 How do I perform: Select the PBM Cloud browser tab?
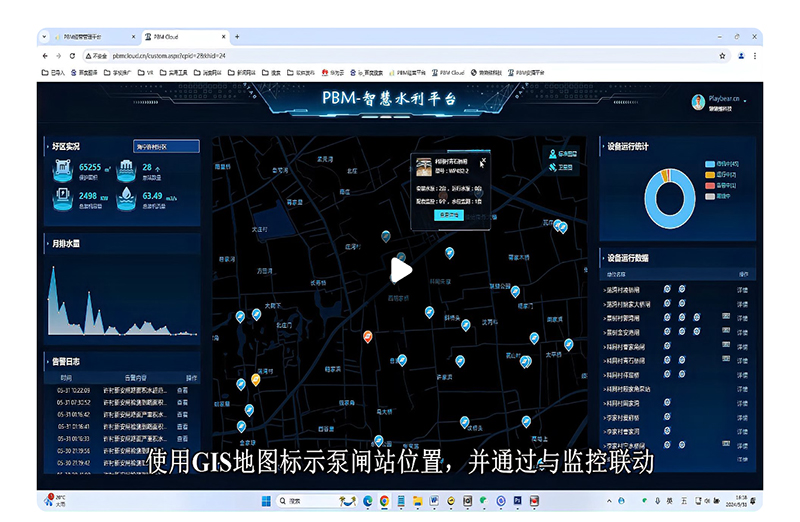182,37
